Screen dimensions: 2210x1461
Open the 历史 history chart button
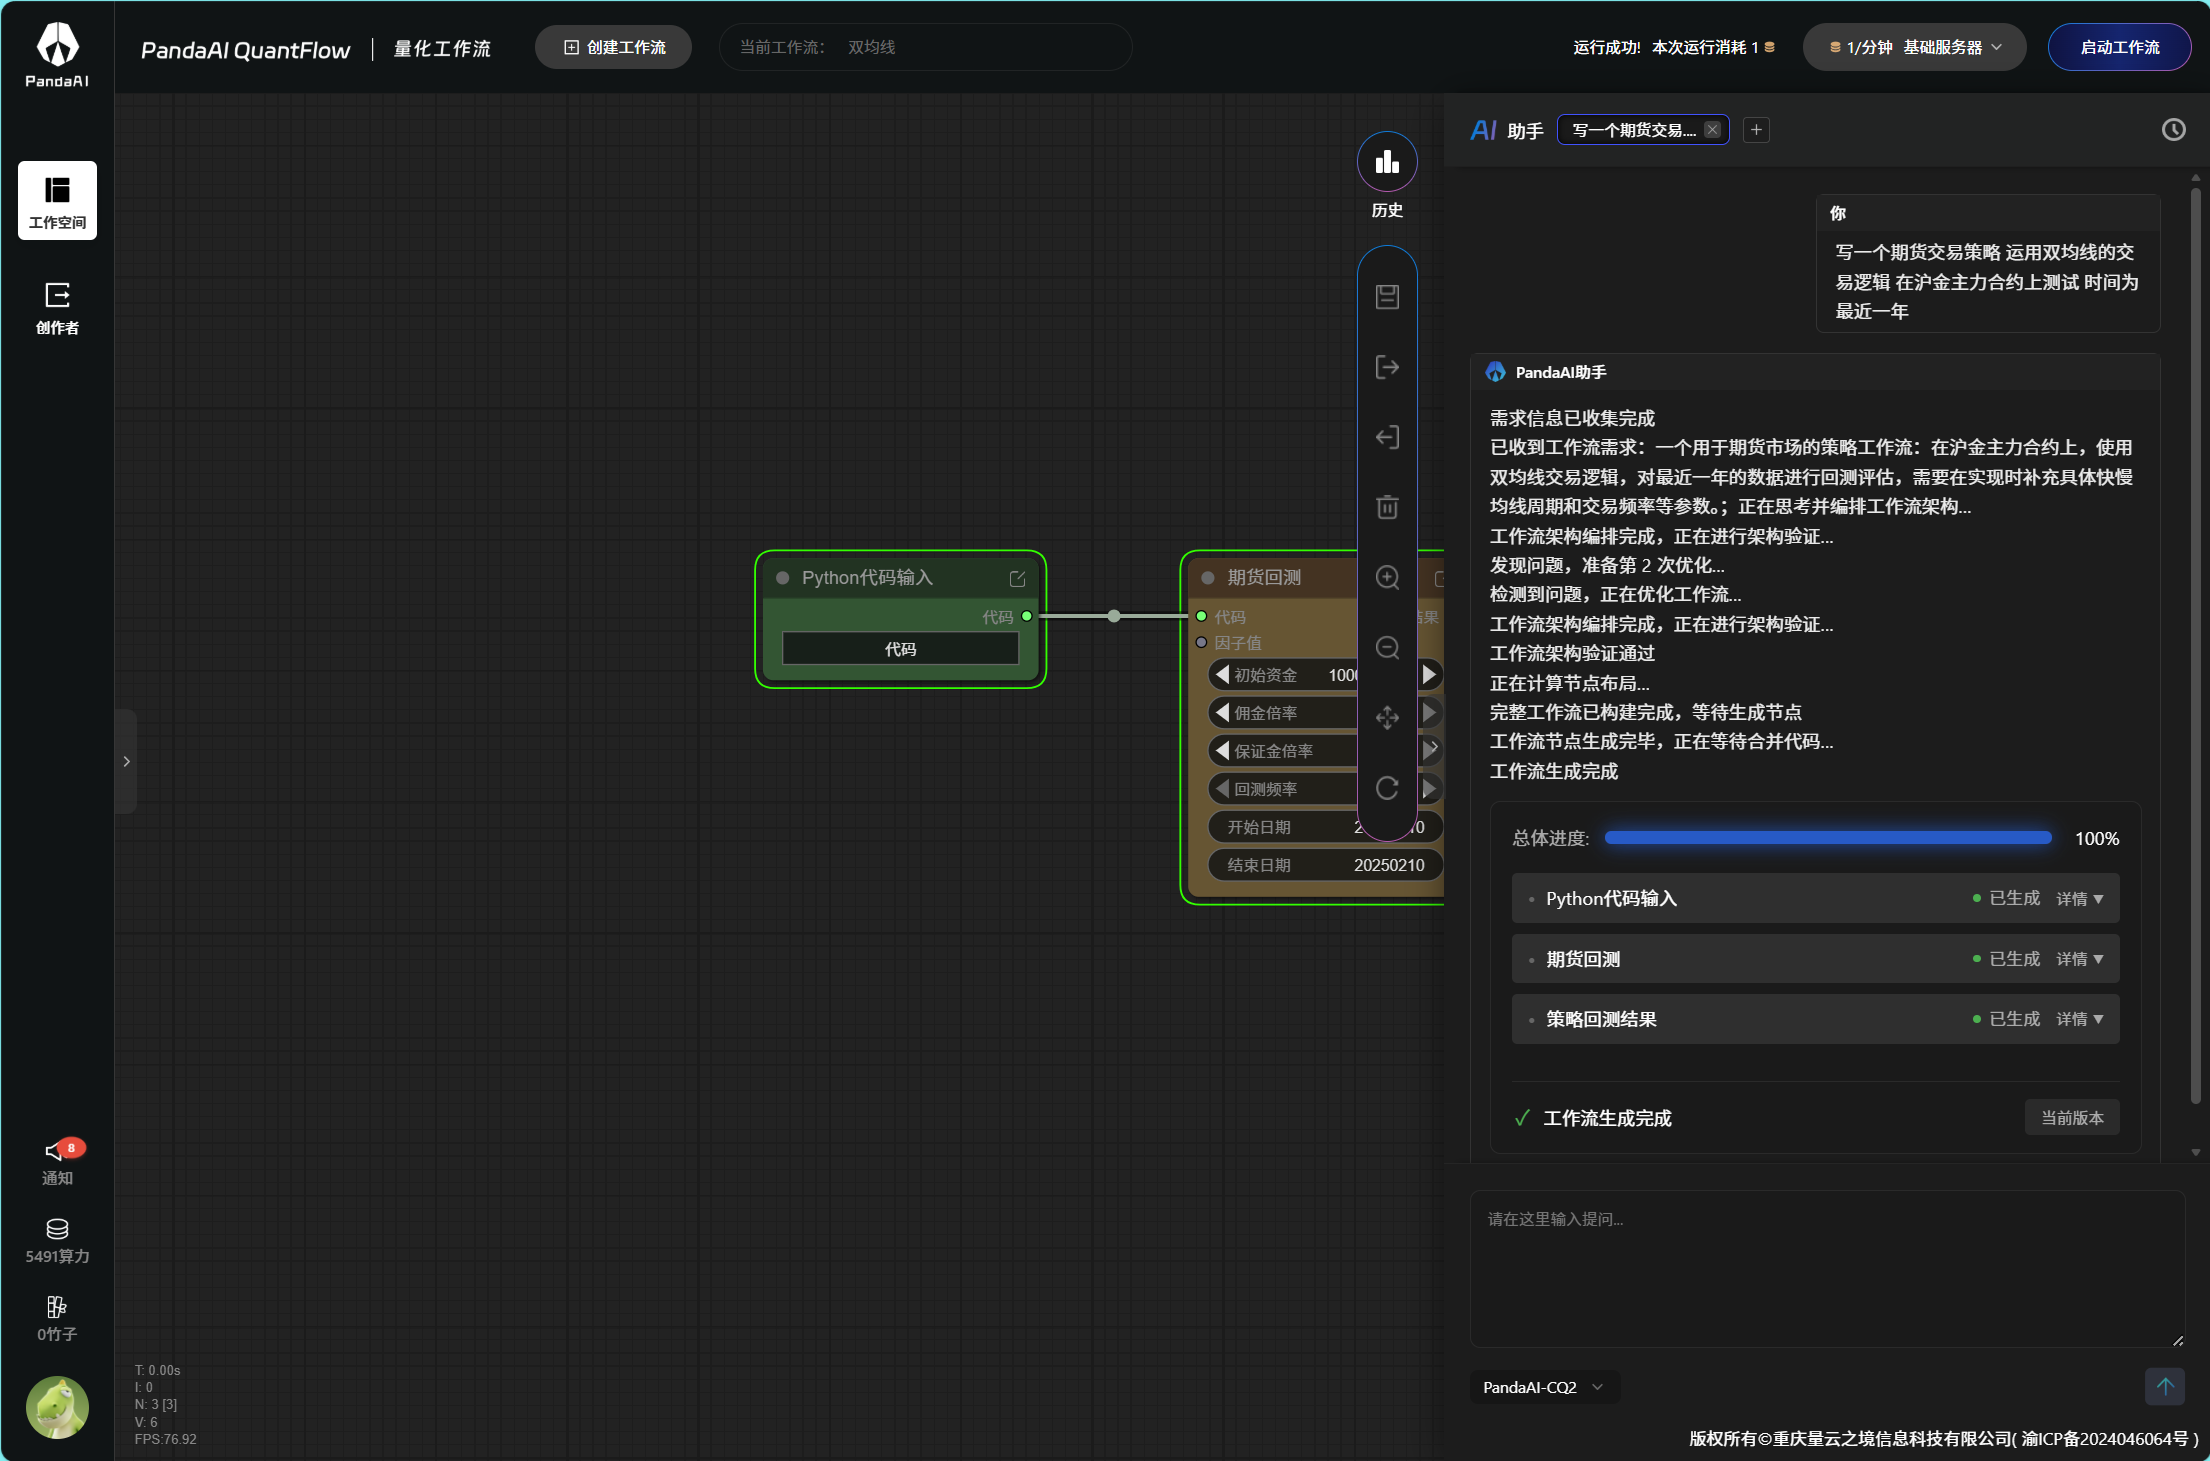click(1387, 162)
